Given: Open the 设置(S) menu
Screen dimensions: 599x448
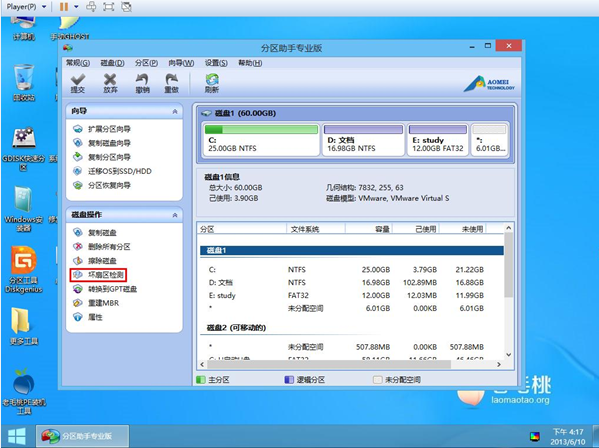Looking at the screenshot, I should 216,63.
